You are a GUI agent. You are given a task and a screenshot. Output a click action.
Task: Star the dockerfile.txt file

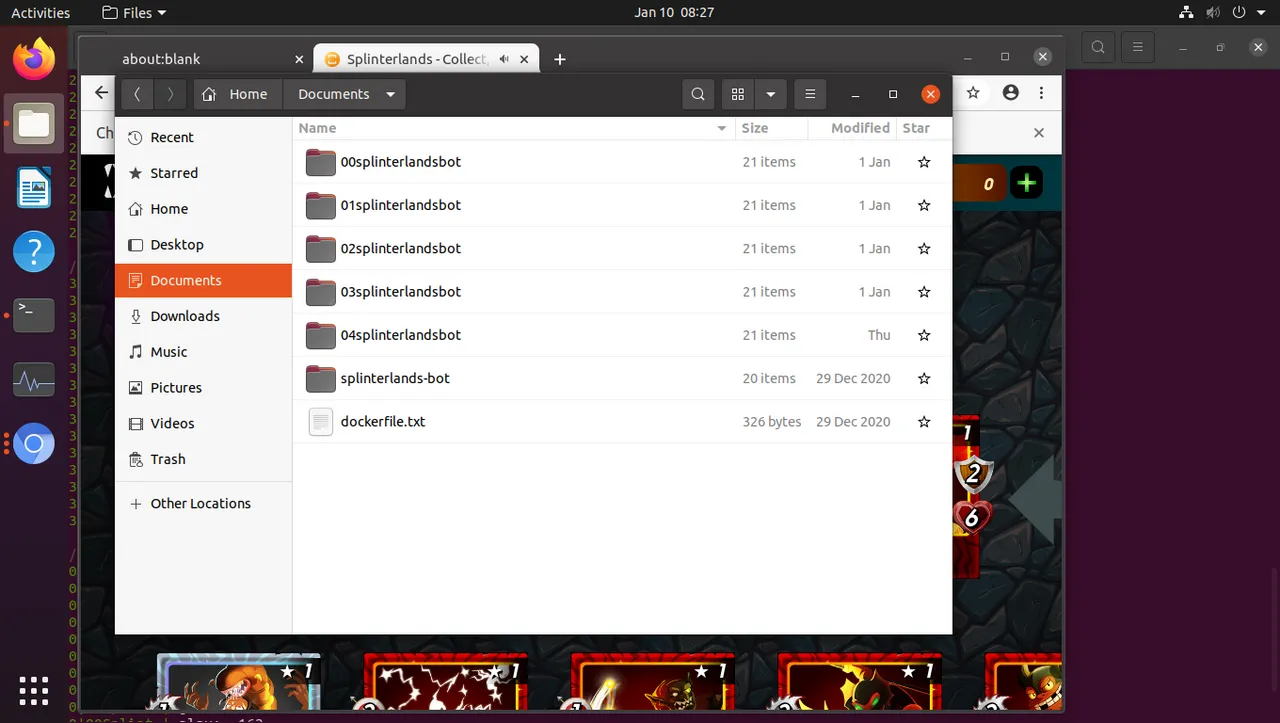click(924, 422)
